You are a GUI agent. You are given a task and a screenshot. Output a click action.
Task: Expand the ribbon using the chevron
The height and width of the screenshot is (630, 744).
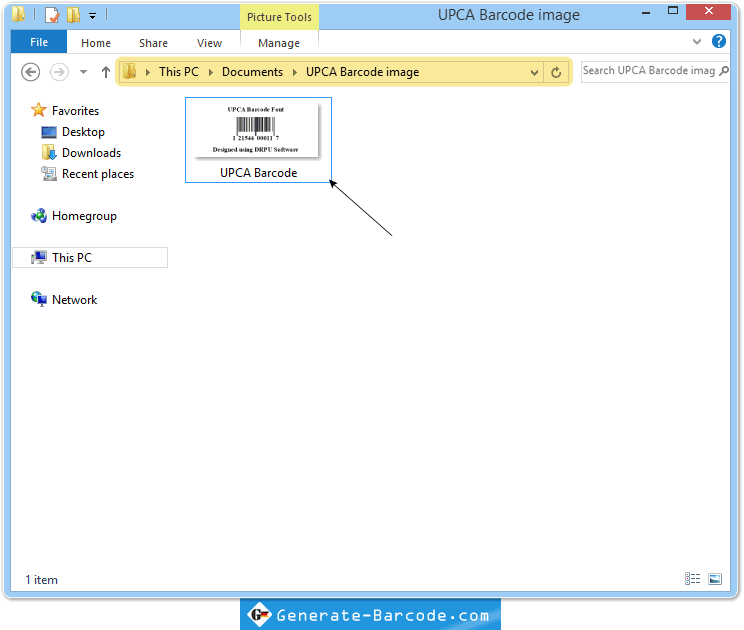[x=697, y=42]
